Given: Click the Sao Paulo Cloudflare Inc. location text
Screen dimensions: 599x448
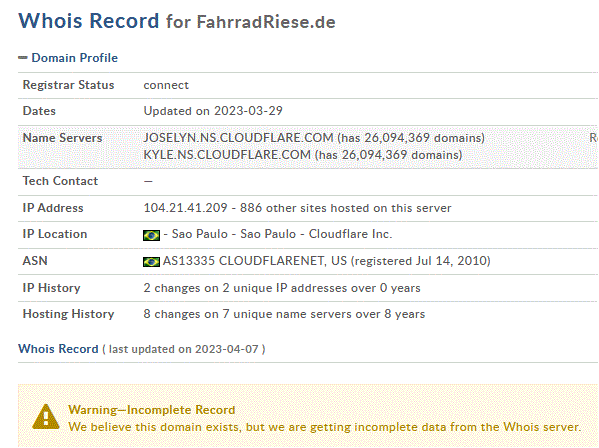Looking at the screenshot, I should [x=282, y=234].
